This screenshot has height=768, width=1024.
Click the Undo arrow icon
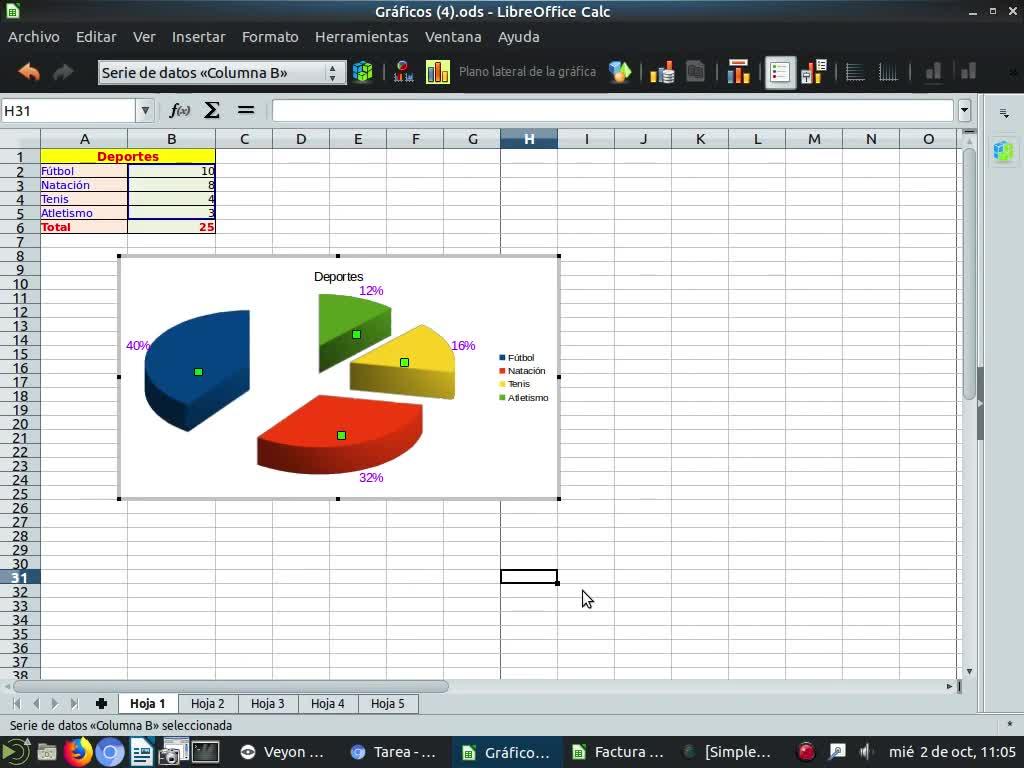(x=29, y=72)
